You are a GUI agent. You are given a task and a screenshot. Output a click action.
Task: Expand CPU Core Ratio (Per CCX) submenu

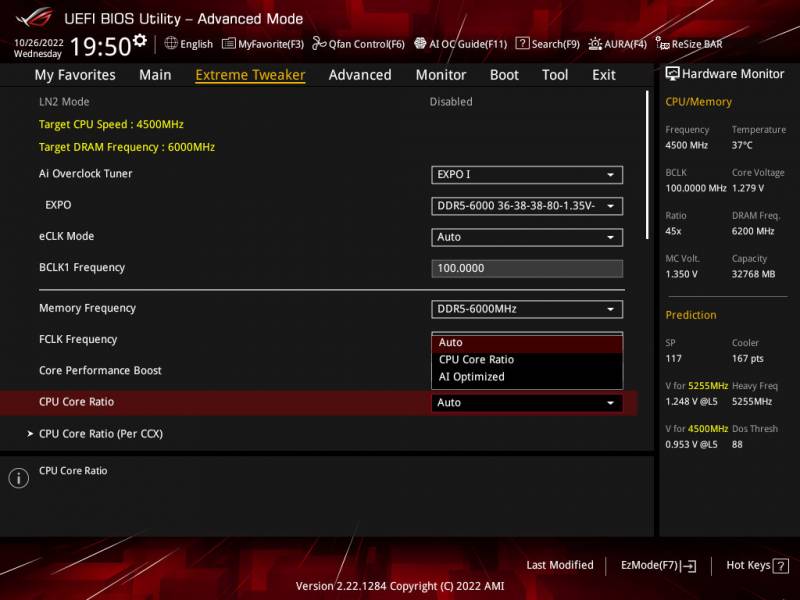(101, 434)
